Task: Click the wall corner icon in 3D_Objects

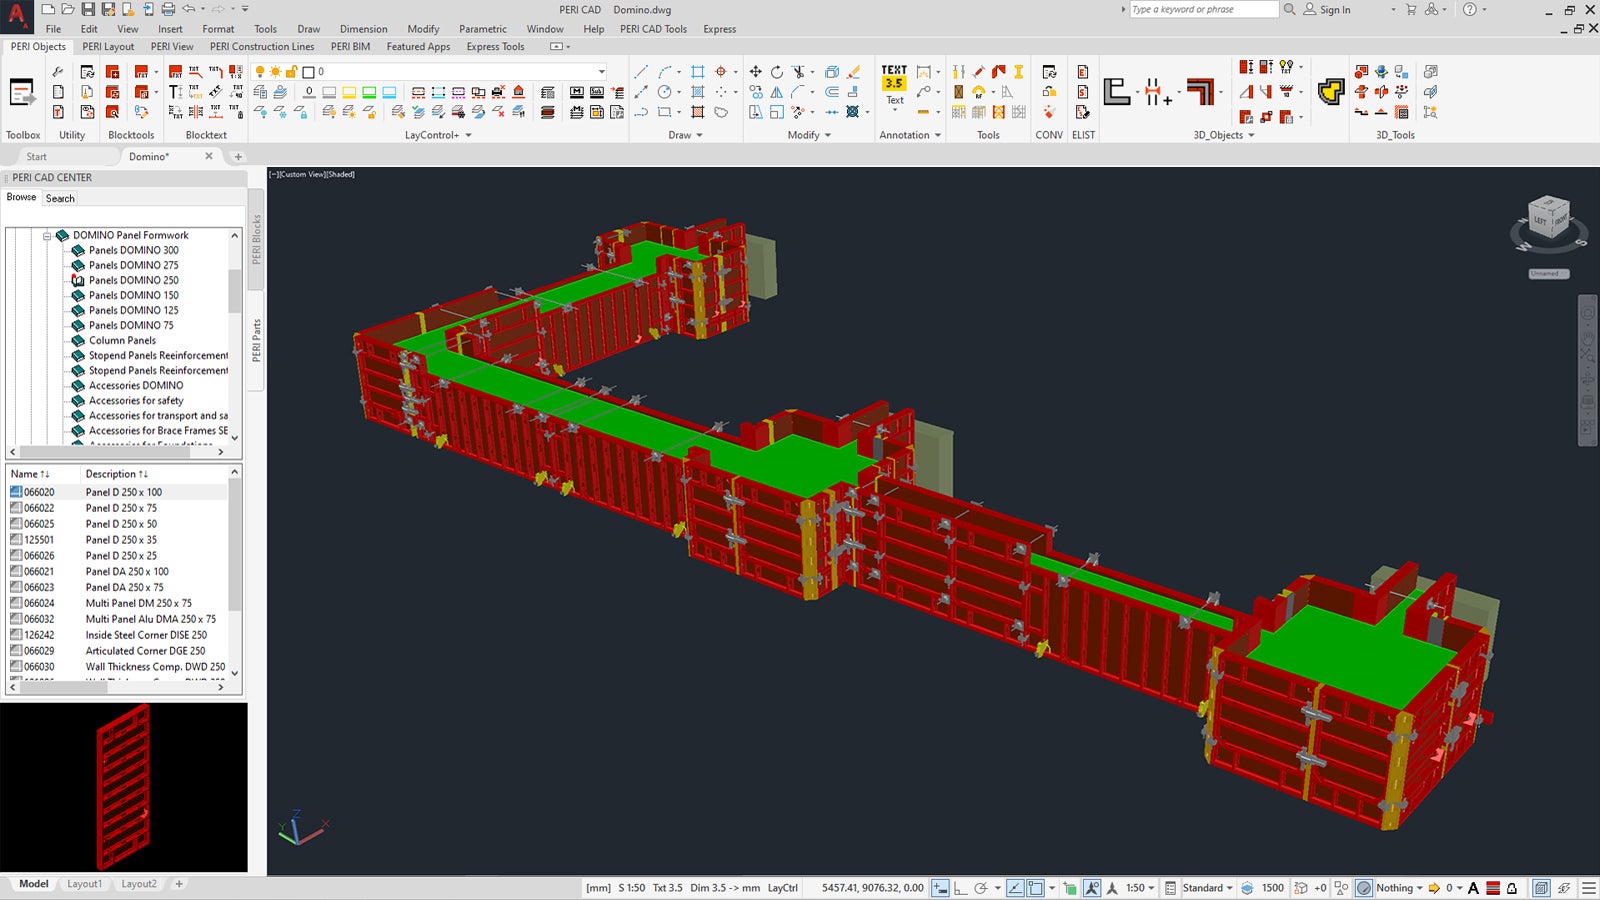Action: (x=1200, y=92)
